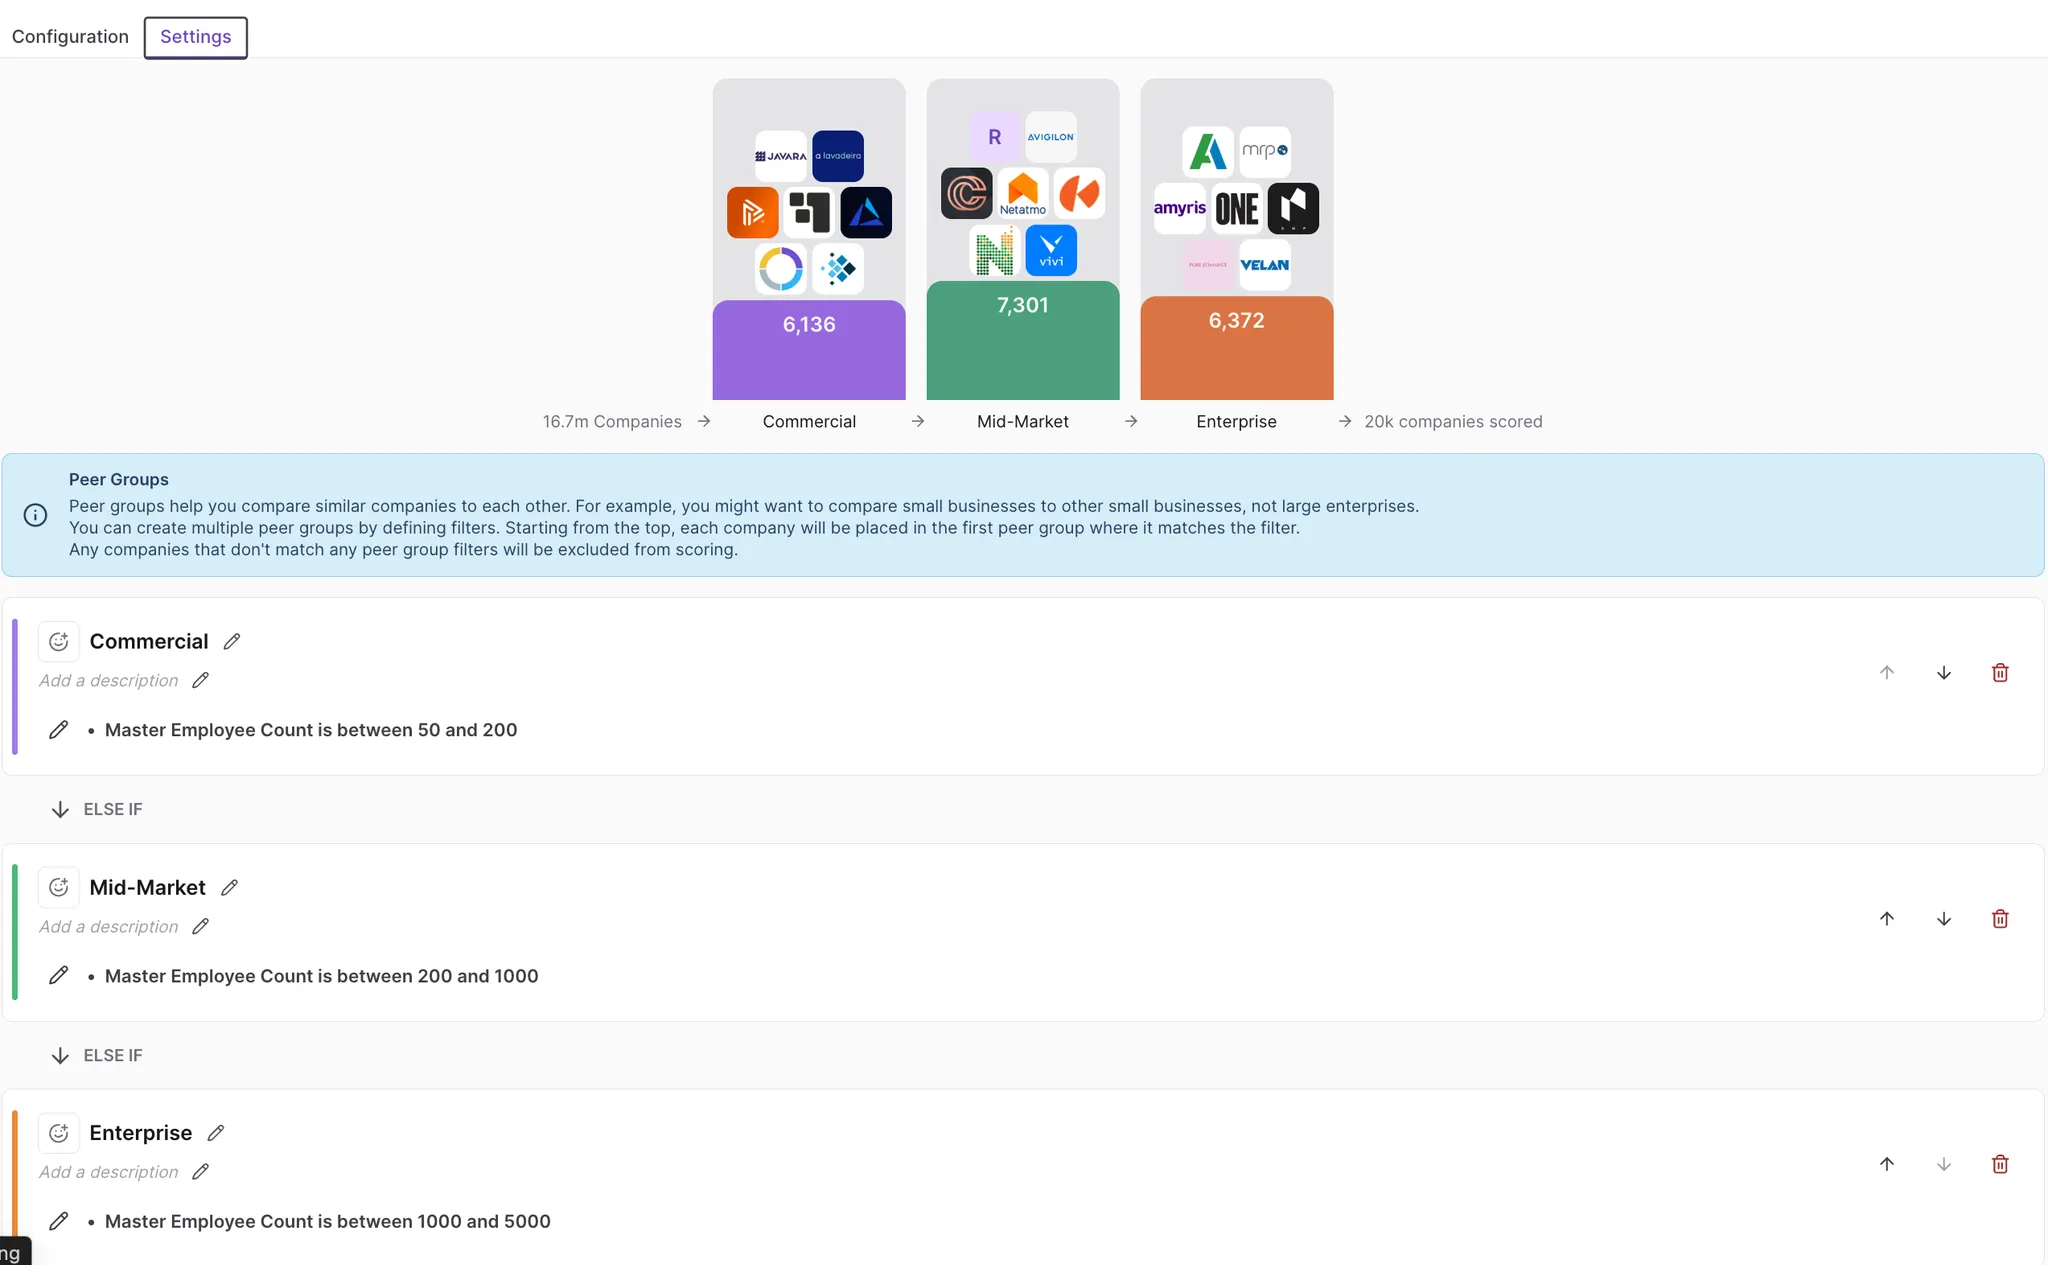Edit the Commercial employee count filter
Screen dimensions: 2048x1265
(59, 730)
